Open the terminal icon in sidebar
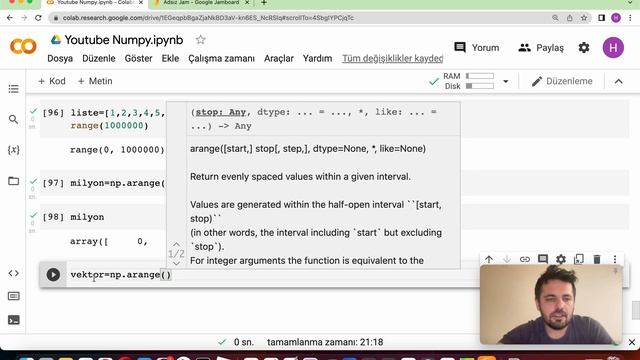 [x=13, y=320]
